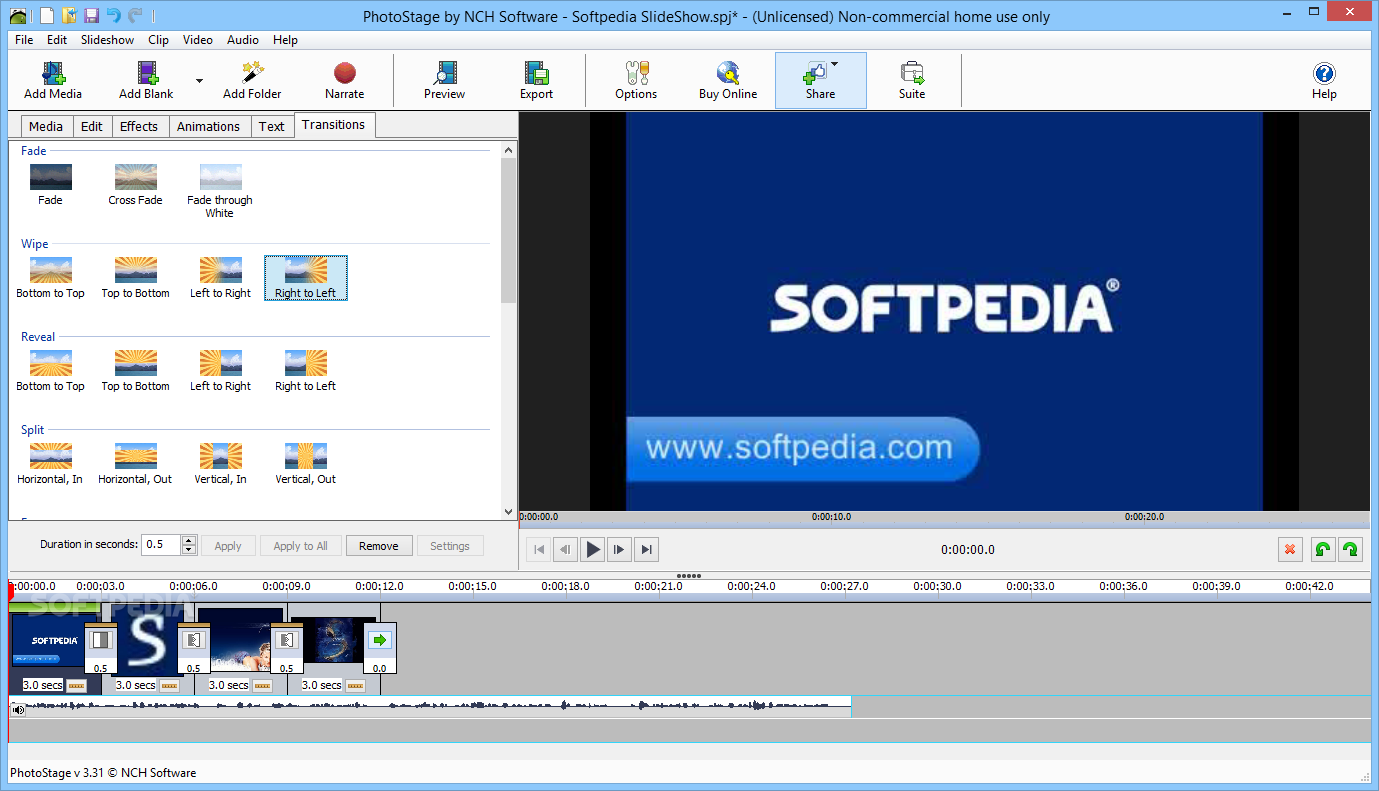Select the Transitions tab
The image size is (1379, 791).
334,125
